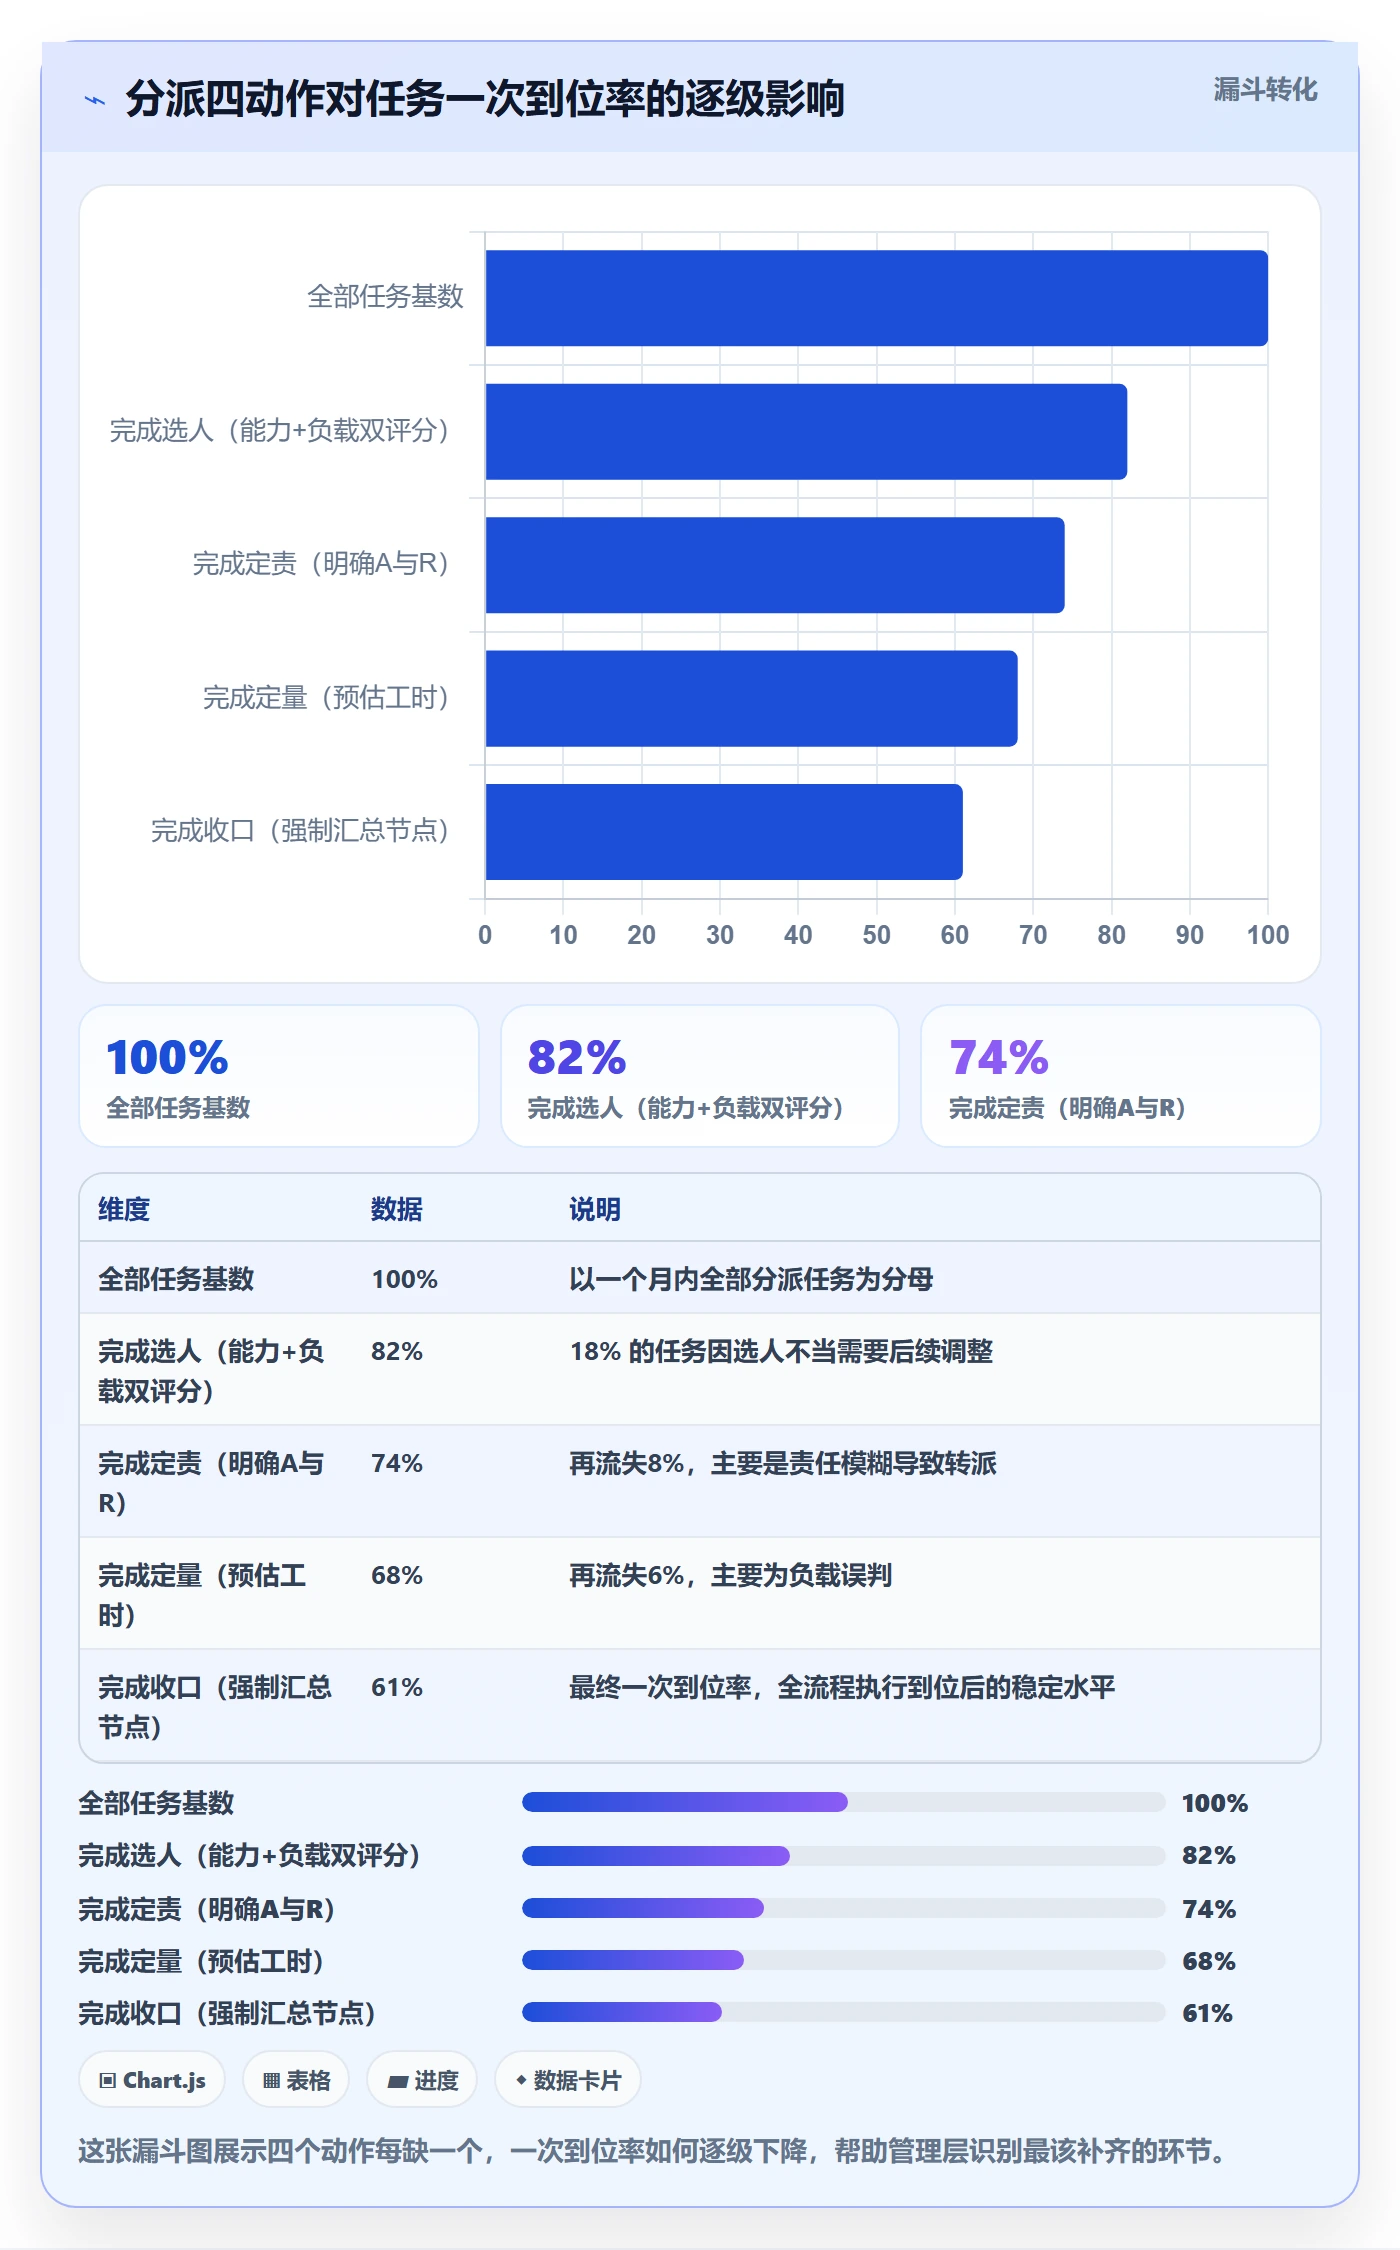This screenshot has width=1400, height=2250.
Task: Click the 漏斗转化 label in header
Action: coord(1265,90)
